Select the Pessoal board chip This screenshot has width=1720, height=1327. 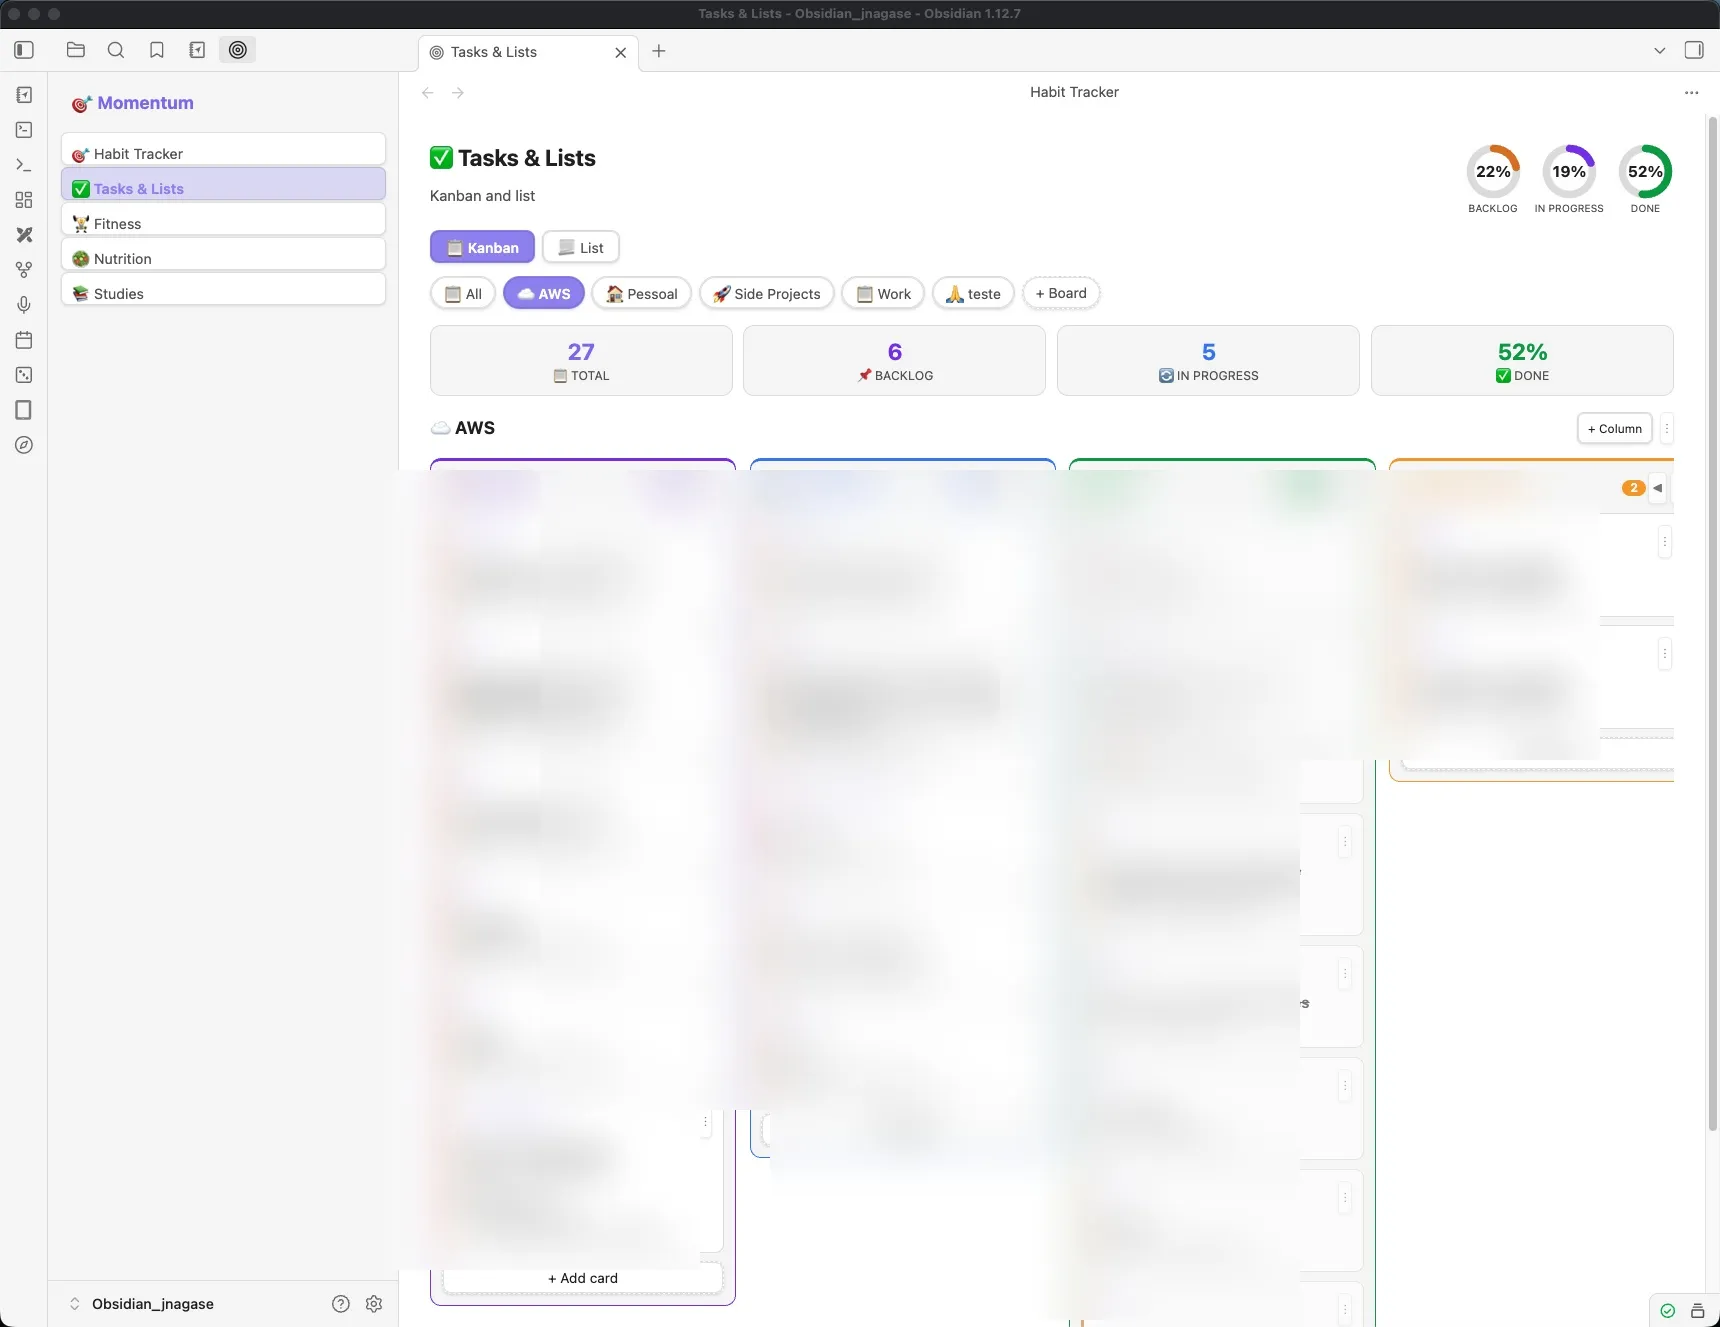click(642, 294)
